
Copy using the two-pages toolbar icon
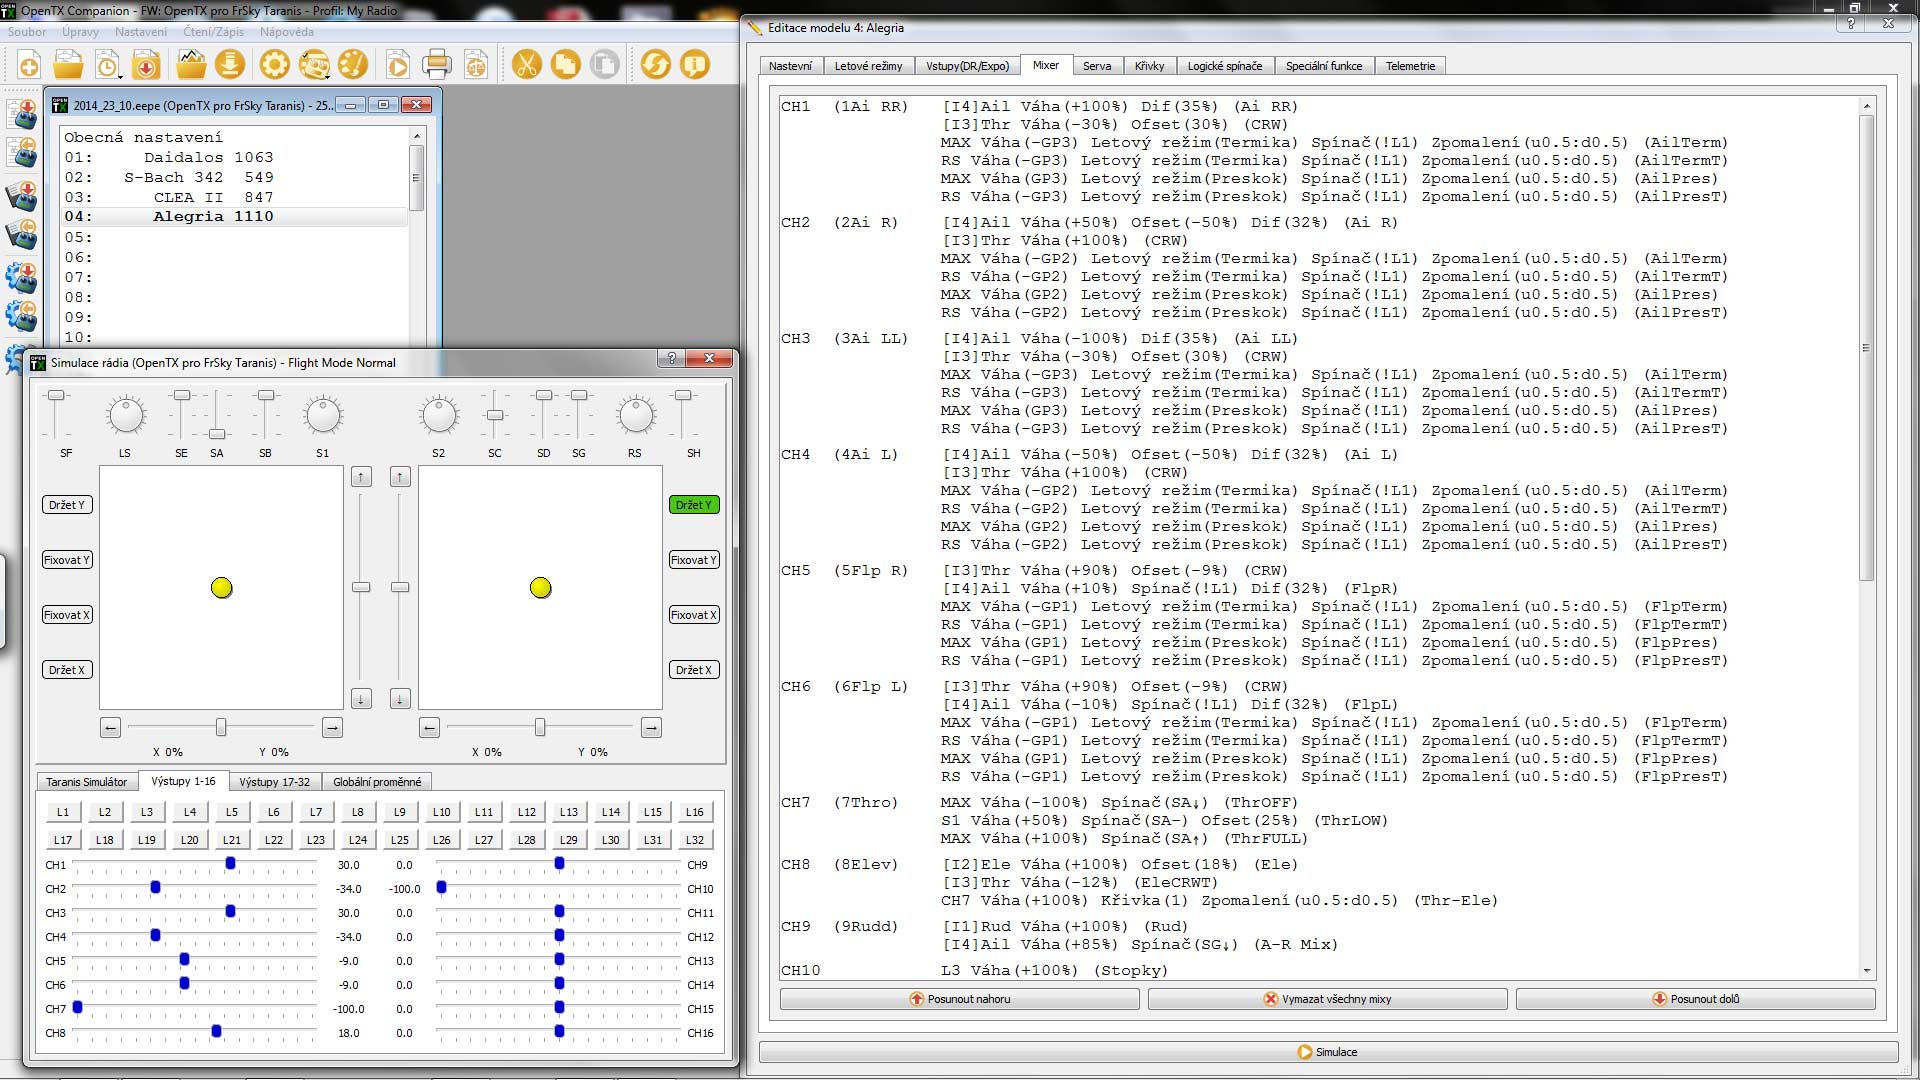(565, 66)
